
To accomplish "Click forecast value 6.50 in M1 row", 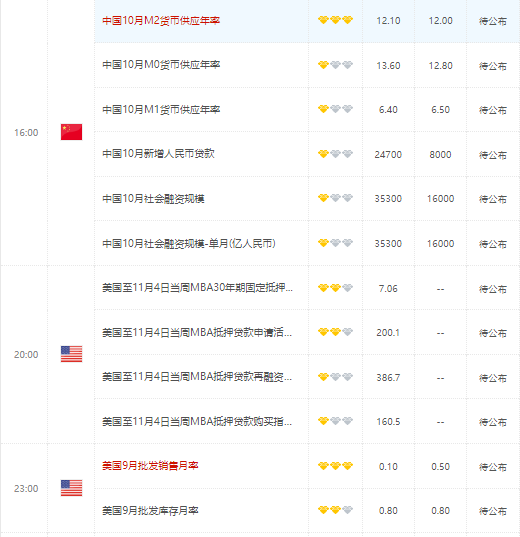I will tap(441, 110).
